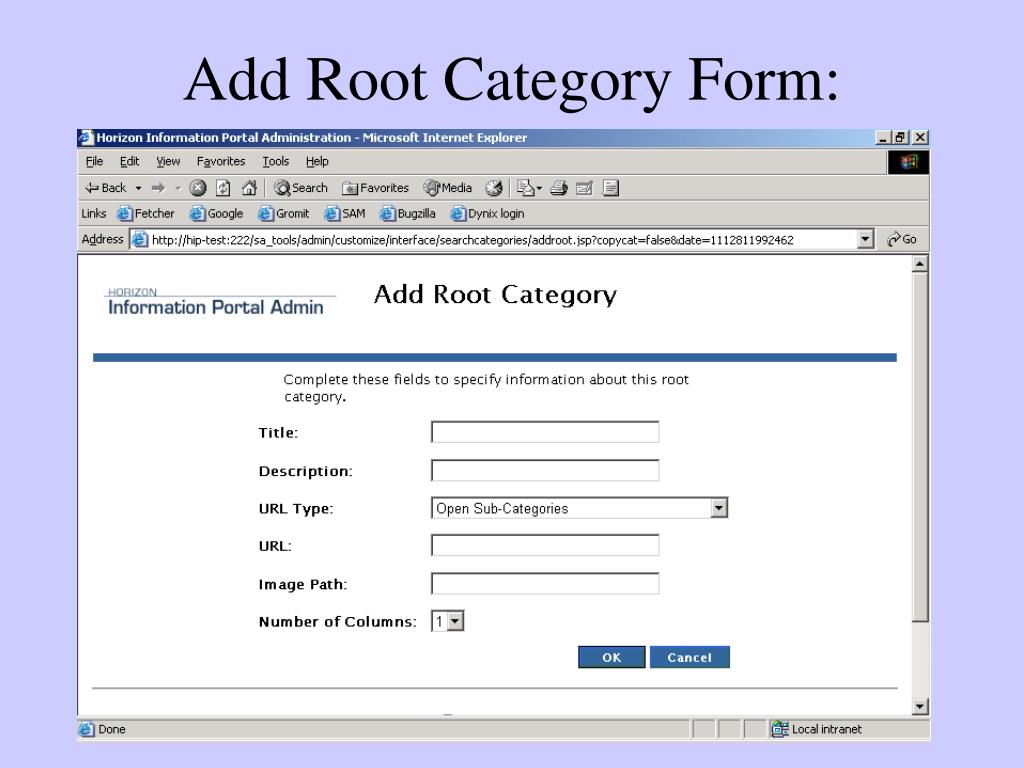
Task: Open the History toolbar icon
Action: pos(494,188)
